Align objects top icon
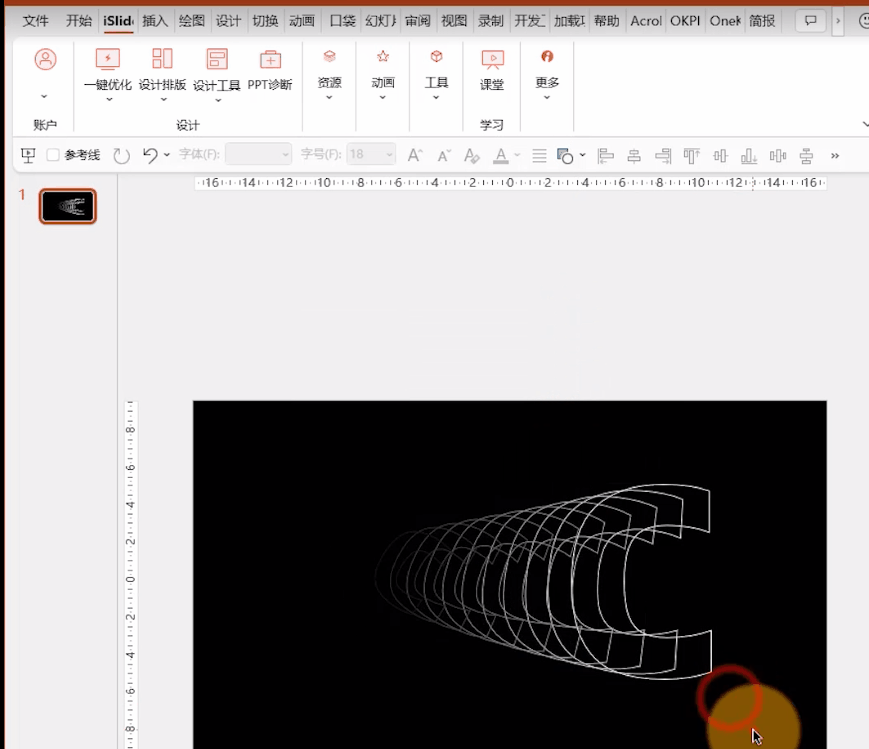This screenshot has height=749, width=869. pyautogui.click(x=691, y=156)
